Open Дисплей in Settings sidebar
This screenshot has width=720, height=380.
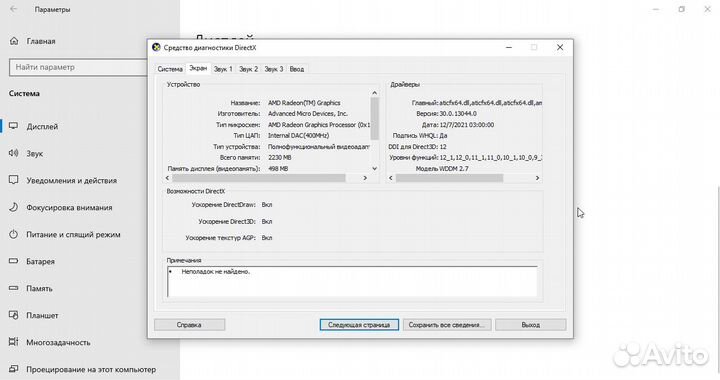tap(42, 127)
